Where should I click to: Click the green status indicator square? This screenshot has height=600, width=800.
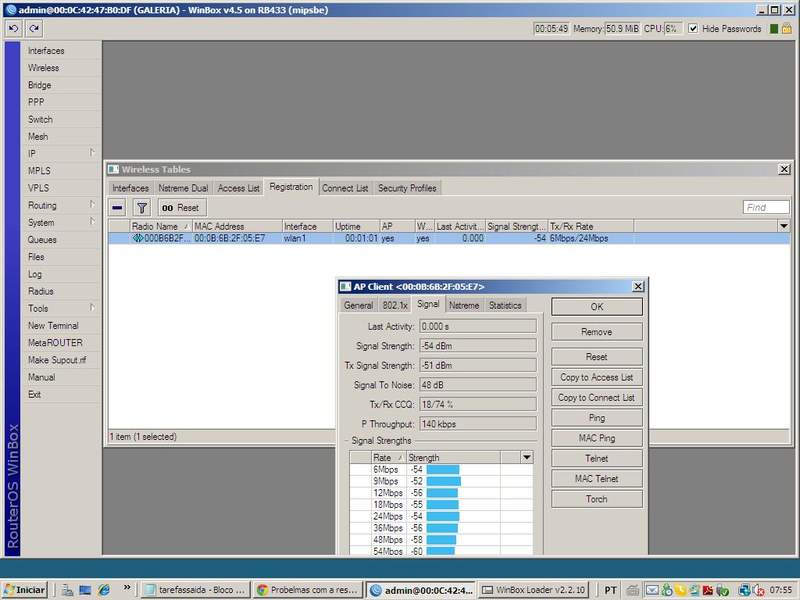(x=773, y=29)
